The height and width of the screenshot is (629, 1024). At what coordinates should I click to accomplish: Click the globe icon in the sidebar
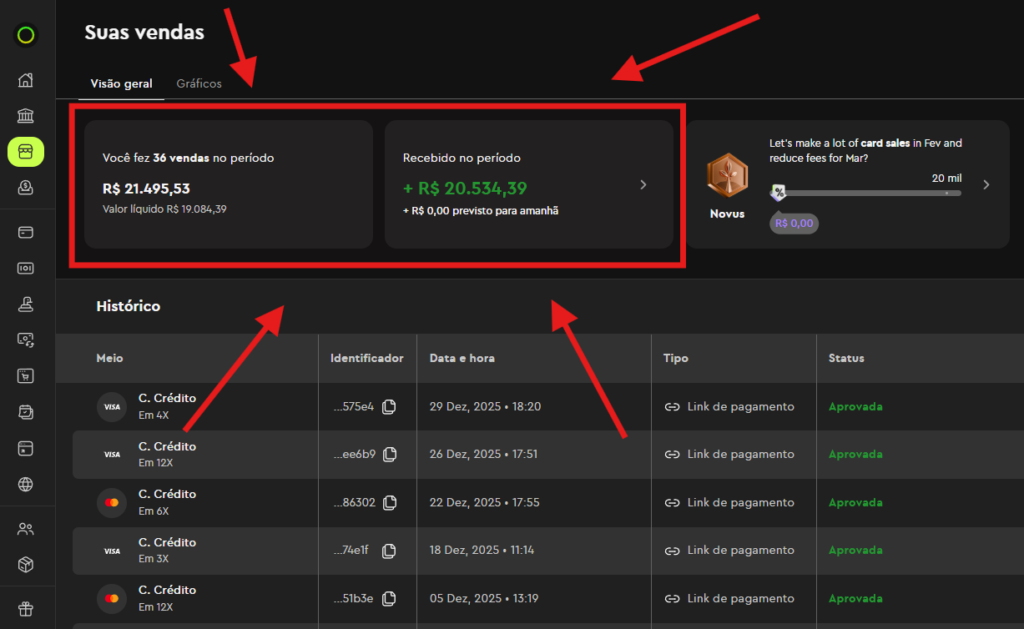[x=26, y=484]
